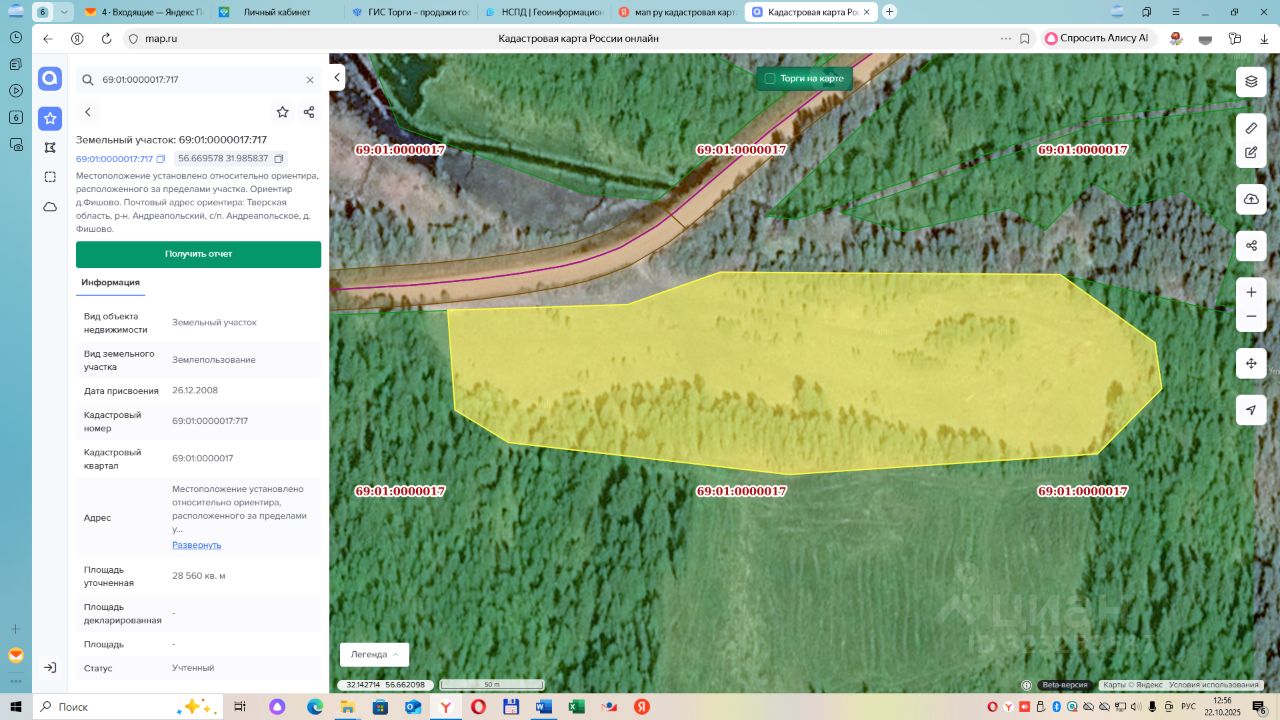Image resolution: width=1280 pixels, height=720 pixels.
Task: Click the 'Получить отчет' button
Action: (x=198, y=254)
